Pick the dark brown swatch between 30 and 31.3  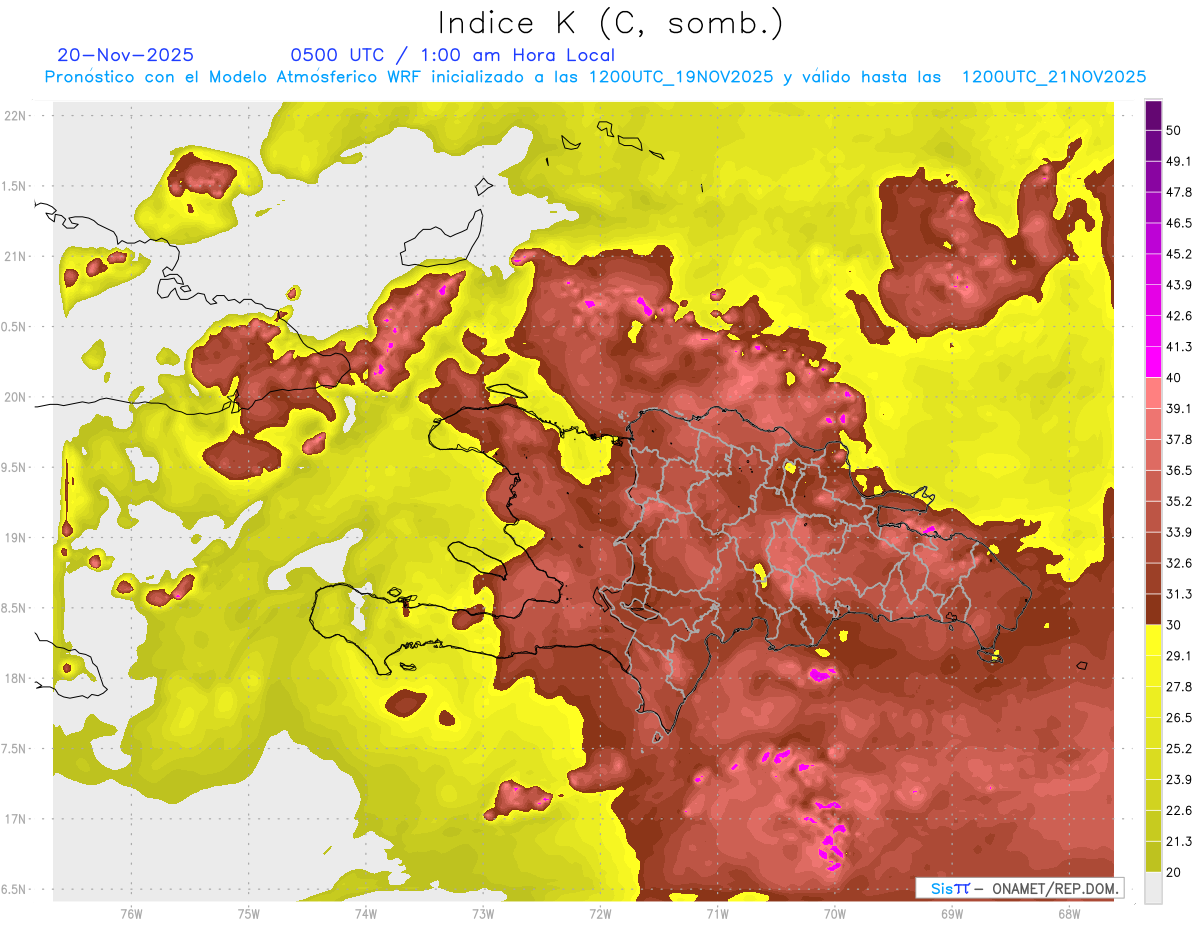pyautogui.click(x=1153, y=610)
